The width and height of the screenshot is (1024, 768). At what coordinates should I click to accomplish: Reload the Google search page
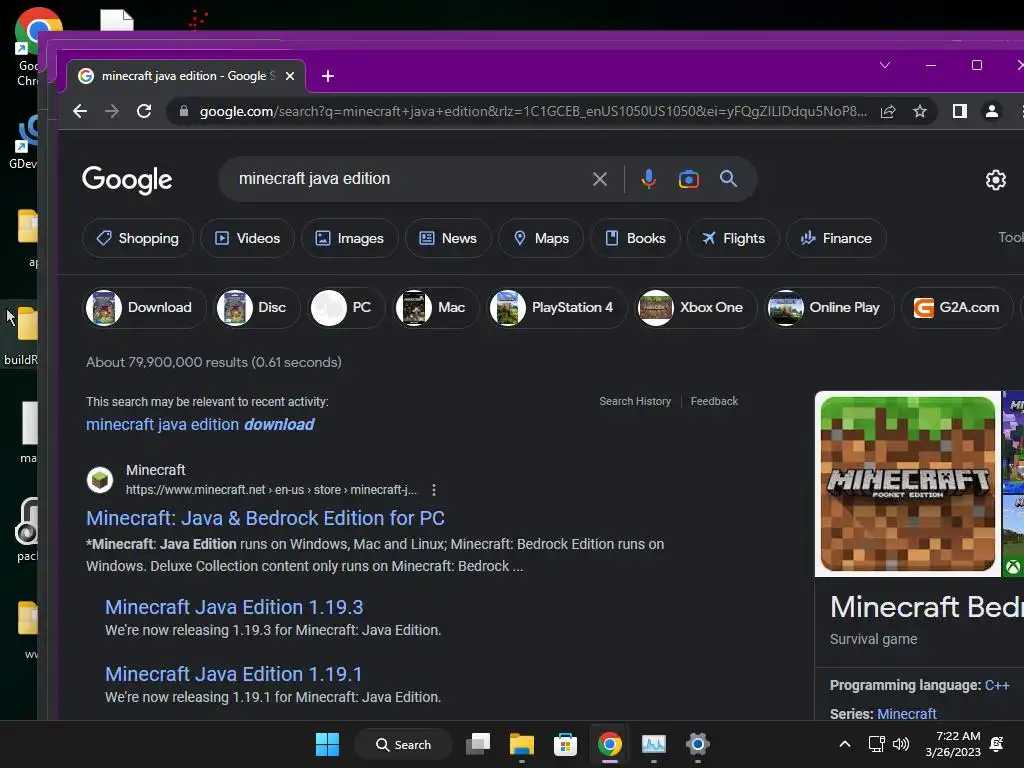coord(144,111)
